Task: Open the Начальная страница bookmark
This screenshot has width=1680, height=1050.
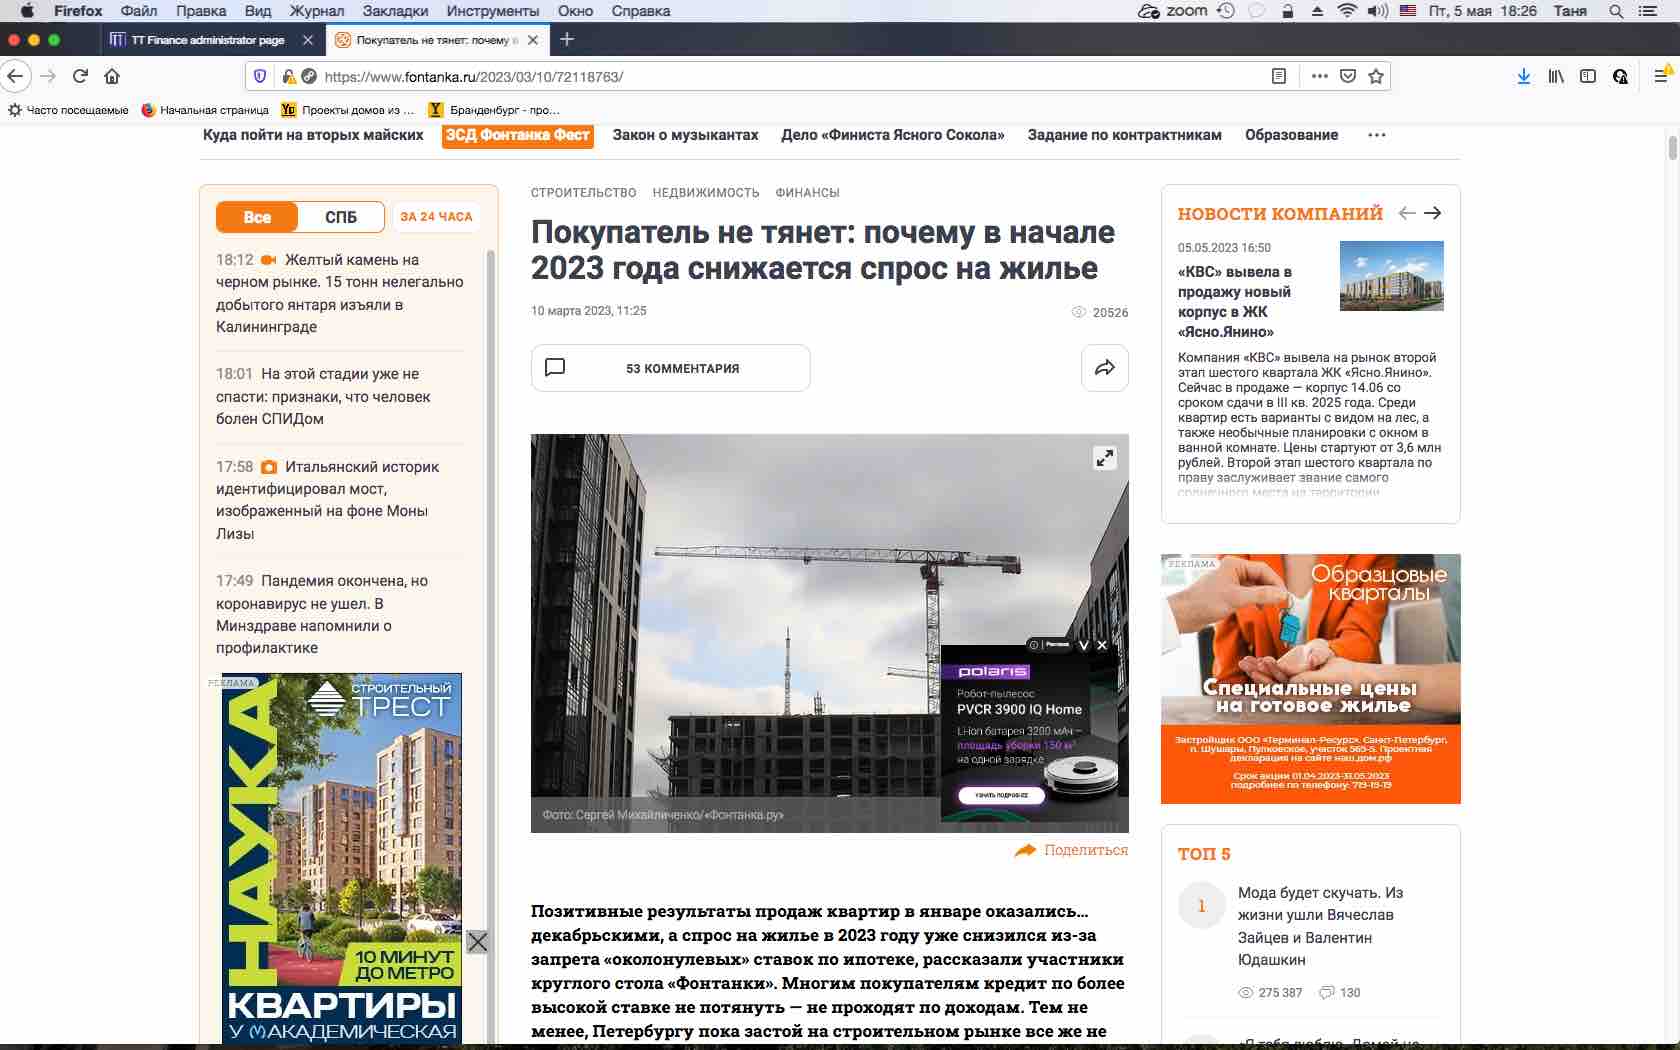Action: [x=205, y=110]
